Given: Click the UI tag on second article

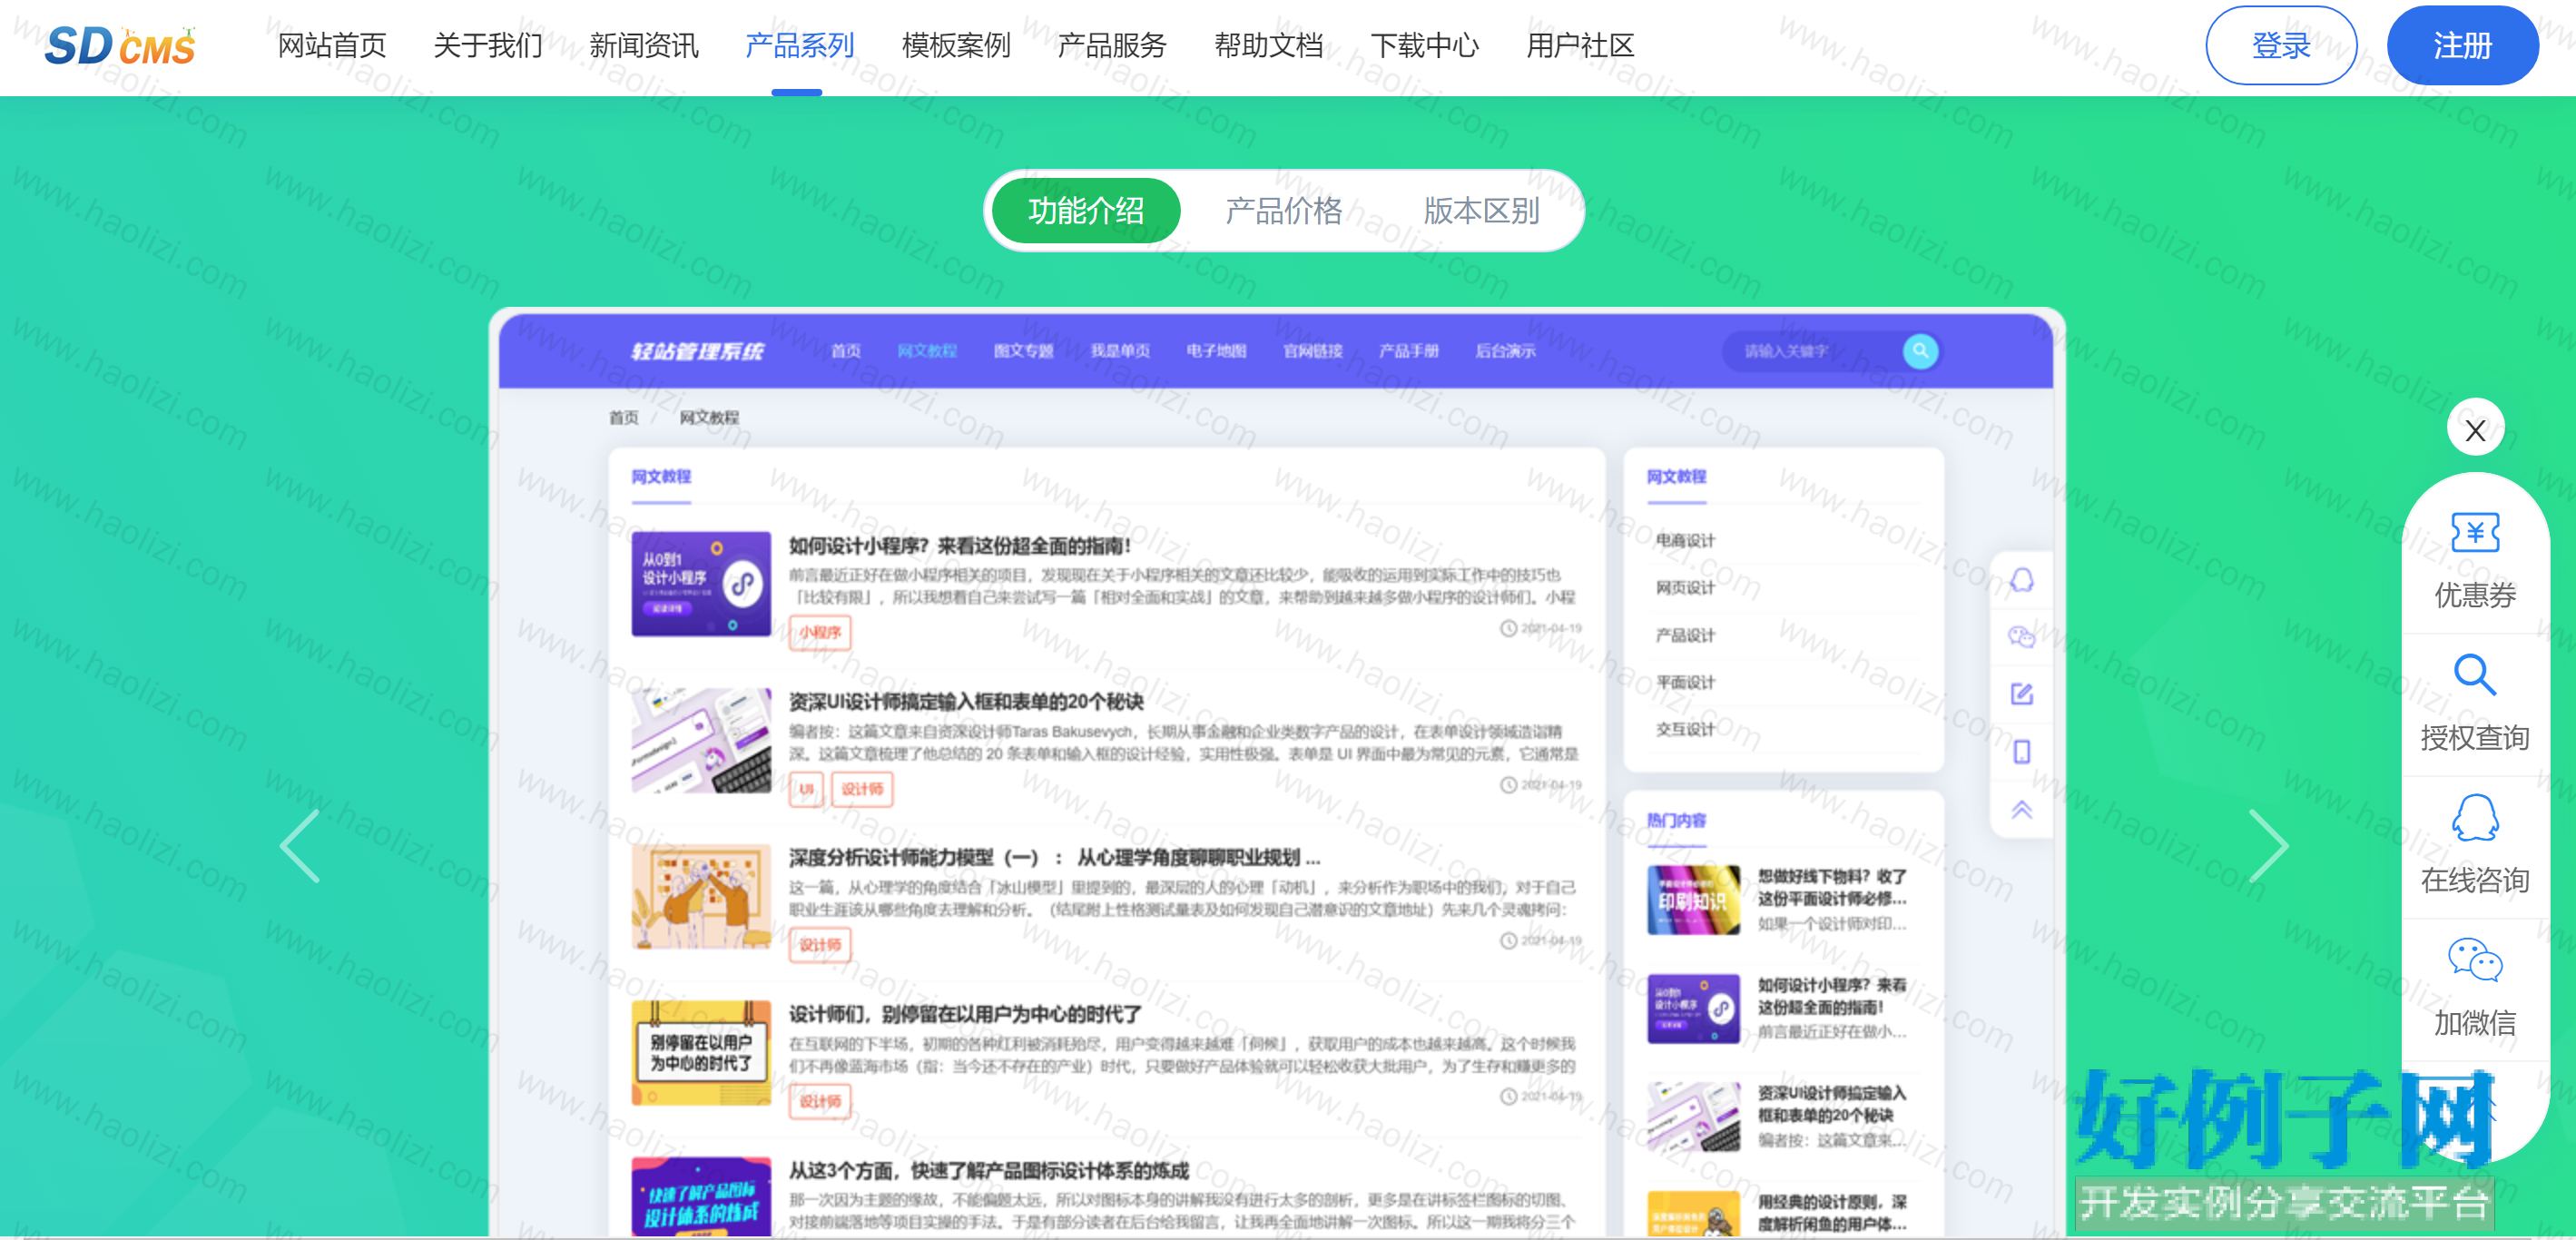Looking at the screenshot, I should (x=806, y=789).
